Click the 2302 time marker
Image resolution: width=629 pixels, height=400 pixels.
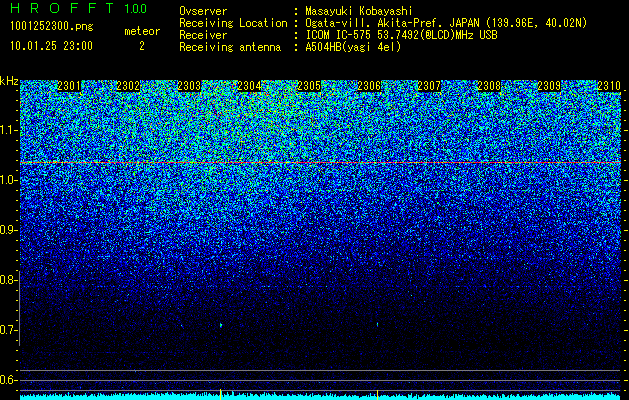tap(128, 86)
